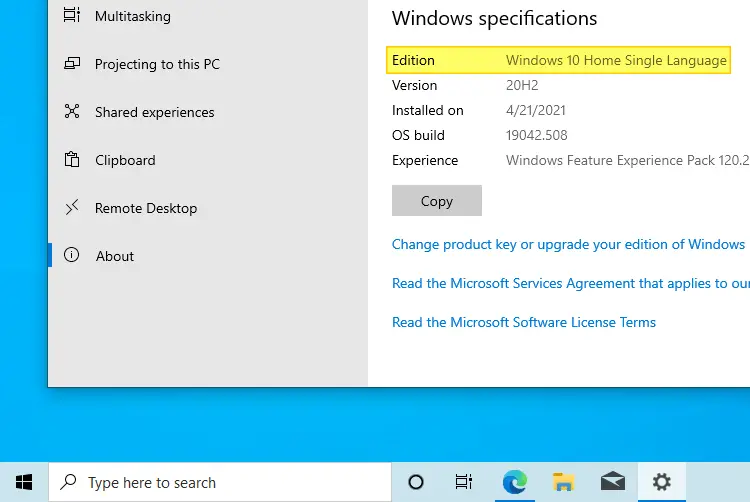Open Task View from the taskbar

(463, 482)
